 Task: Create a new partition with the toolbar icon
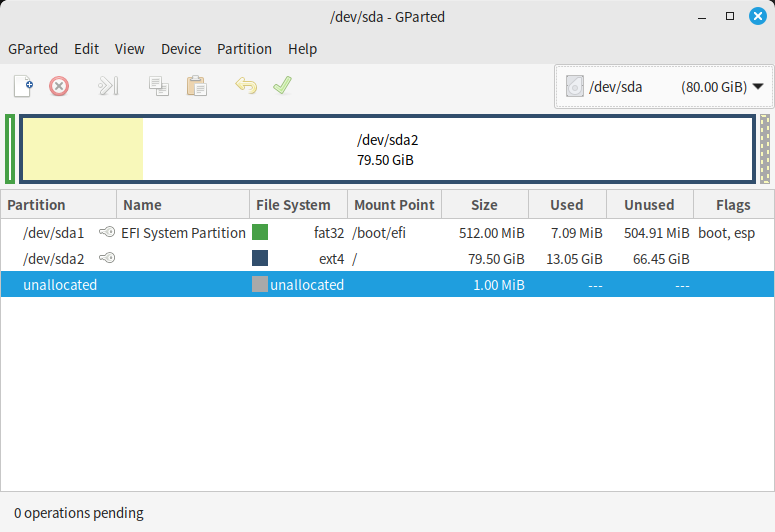click(23, 87)
